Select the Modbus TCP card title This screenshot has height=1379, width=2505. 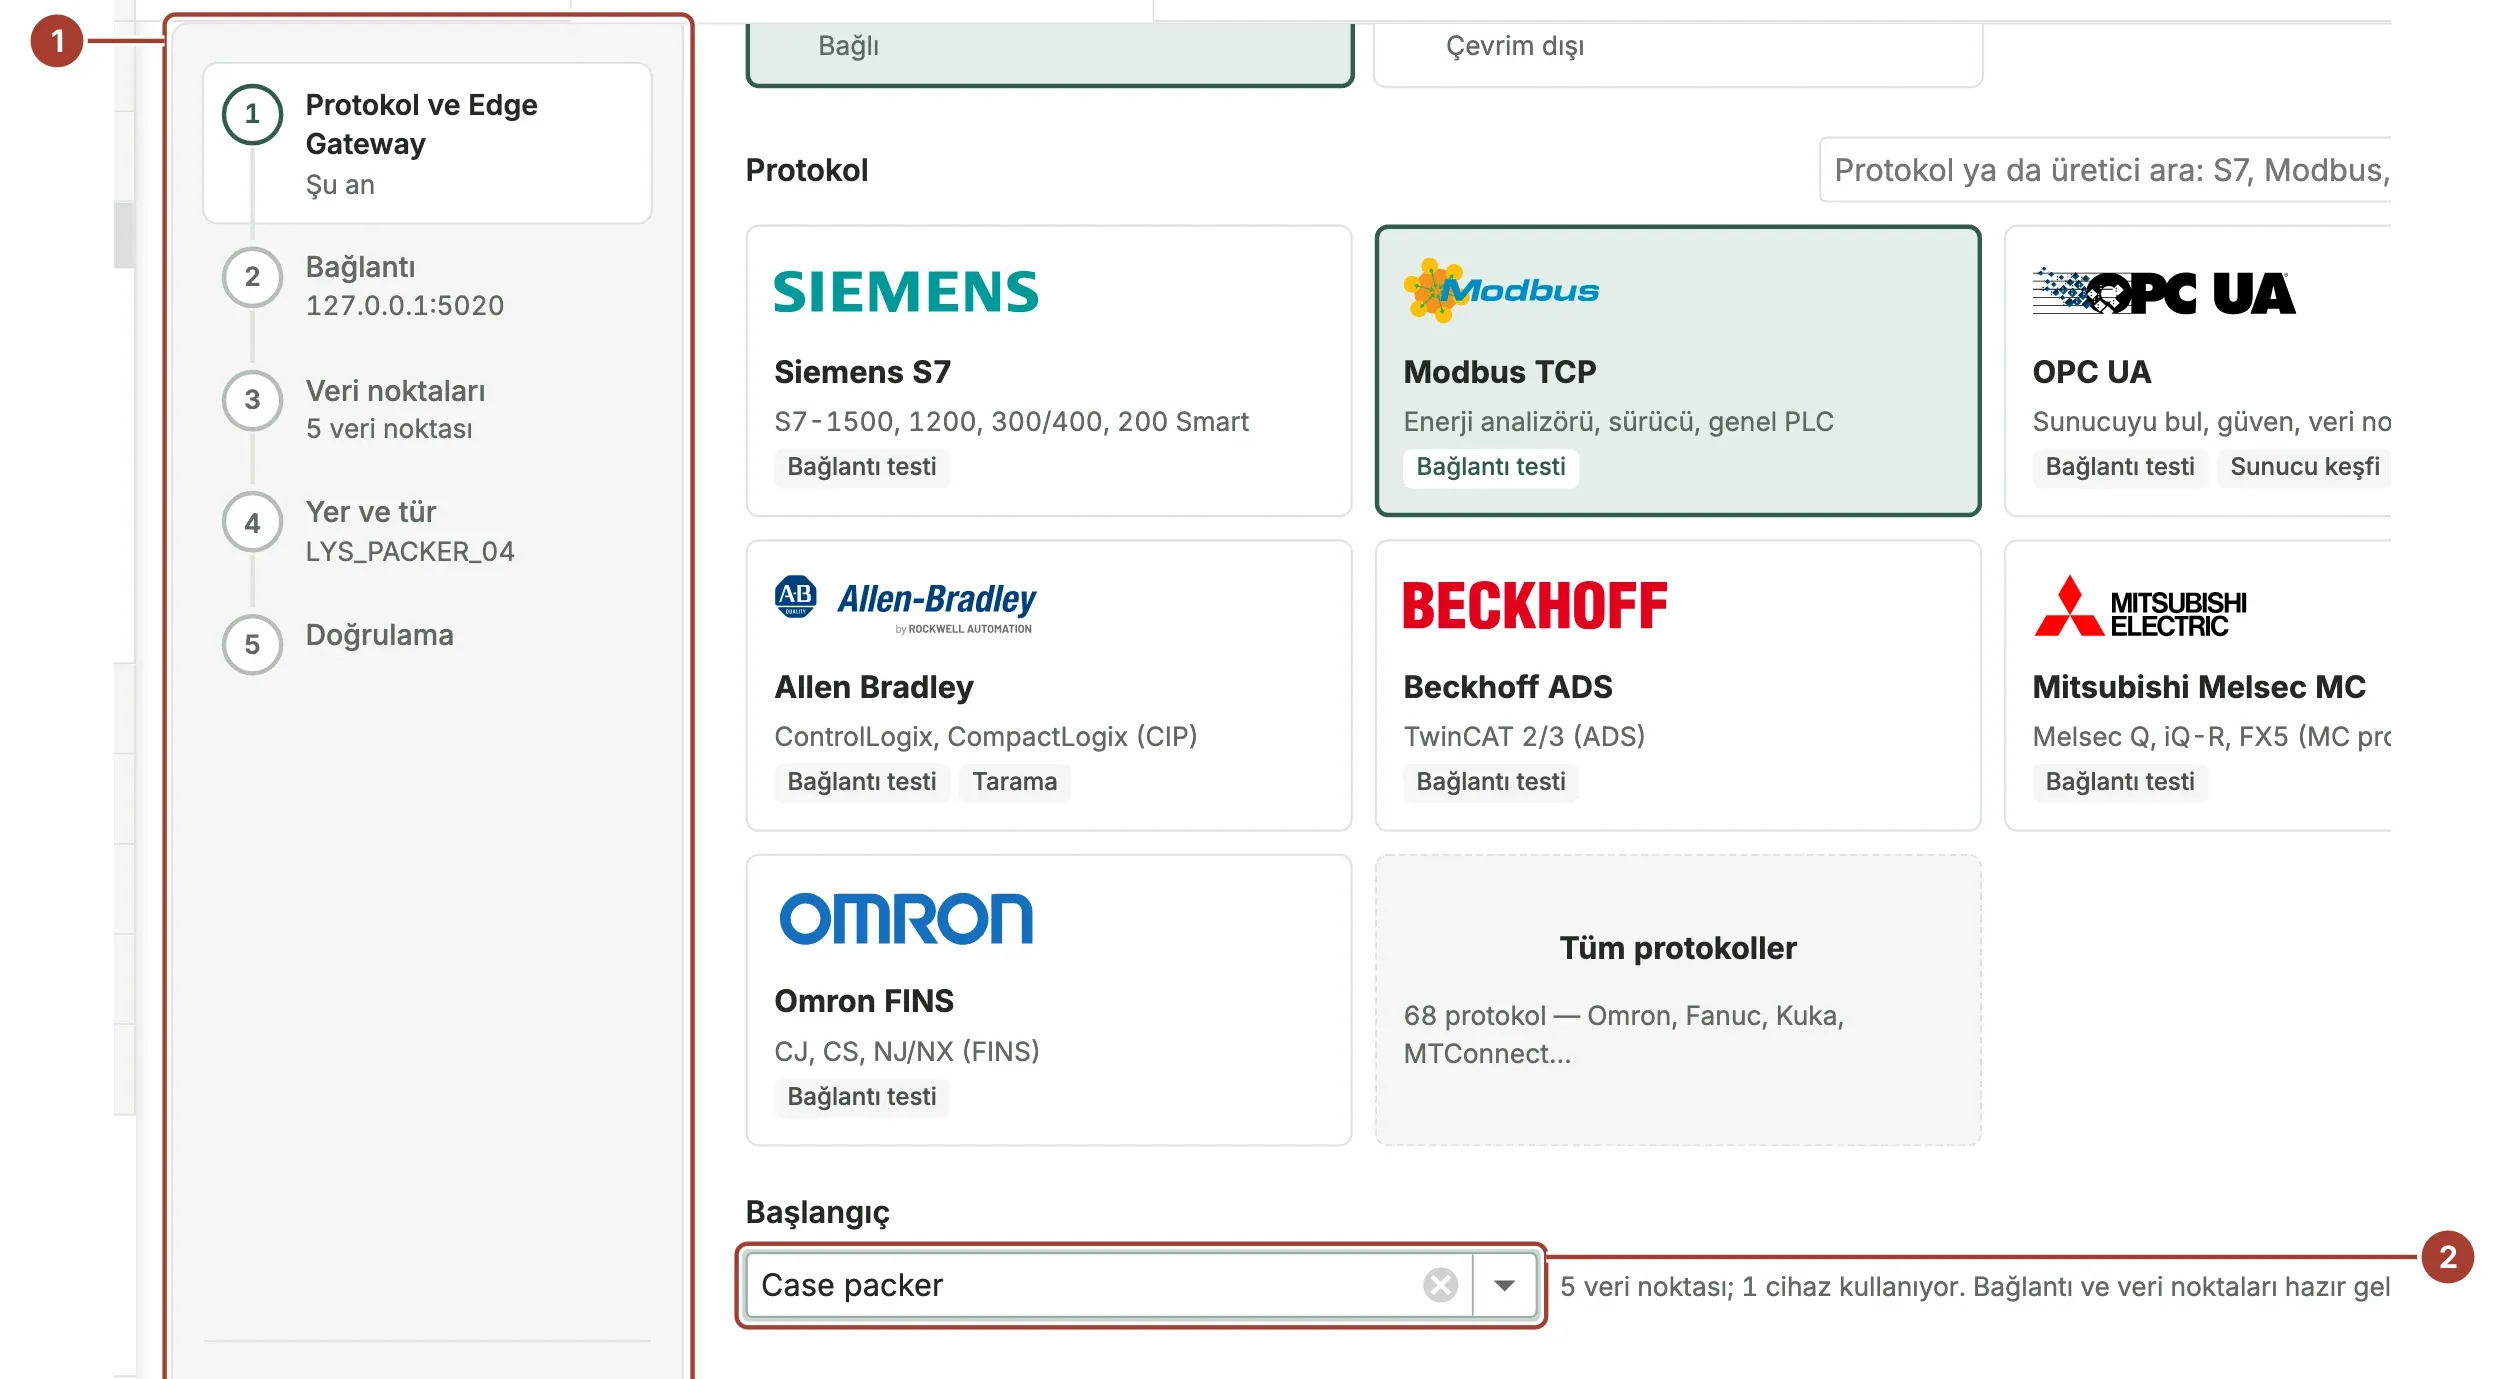click(x=1499, y=372)
